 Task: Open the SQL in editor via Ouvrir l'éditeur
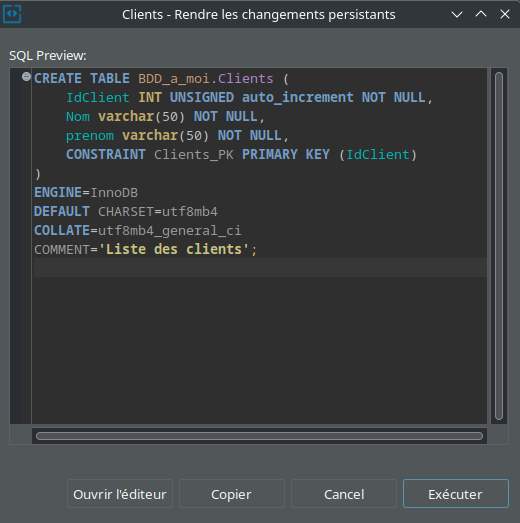(x=120, y=494)
